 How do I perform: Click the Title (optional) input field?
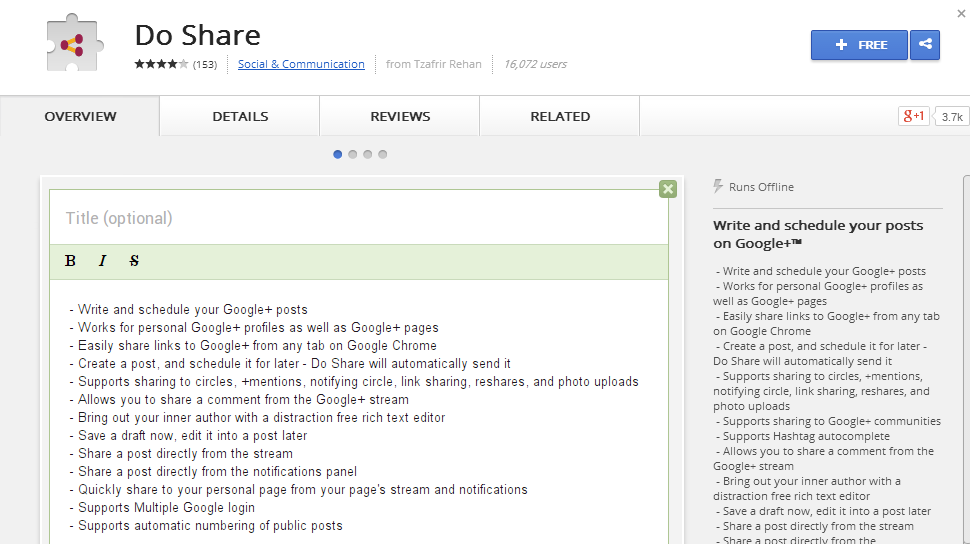point(359,218)
